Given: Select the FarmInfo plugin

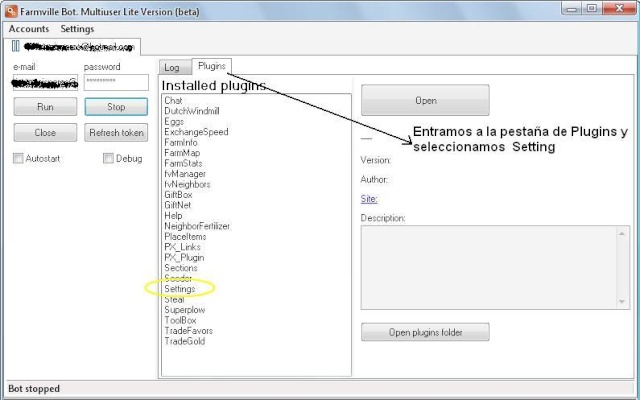Looking at the screenshot, I should pyautogui.click(x=181, y=142).
